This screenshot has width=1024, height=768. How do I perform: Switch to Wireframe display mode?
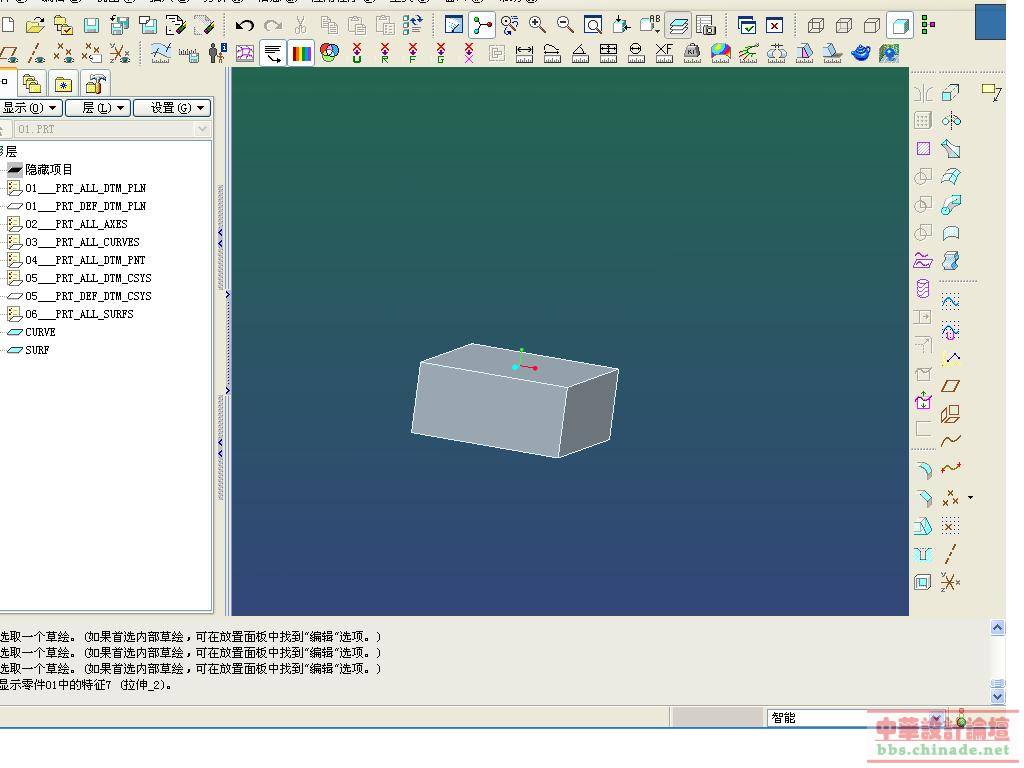coord(816,25)
